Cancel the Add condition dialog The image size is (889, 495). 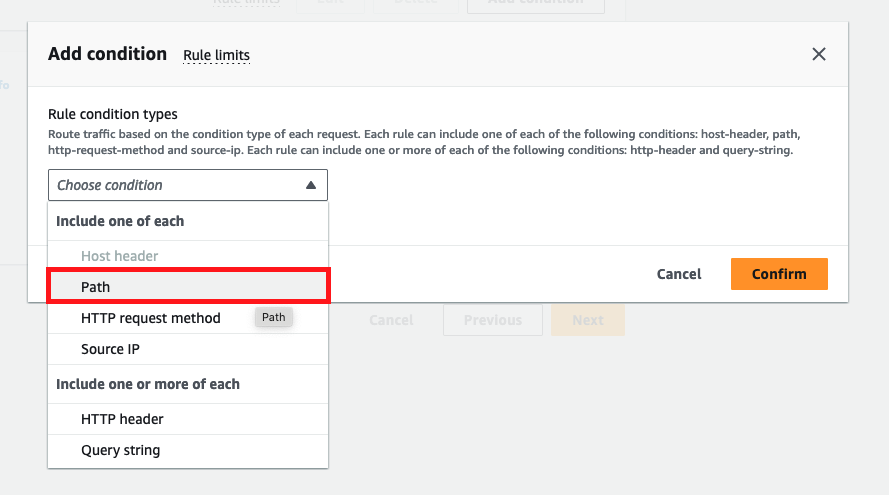pos(679,274)
